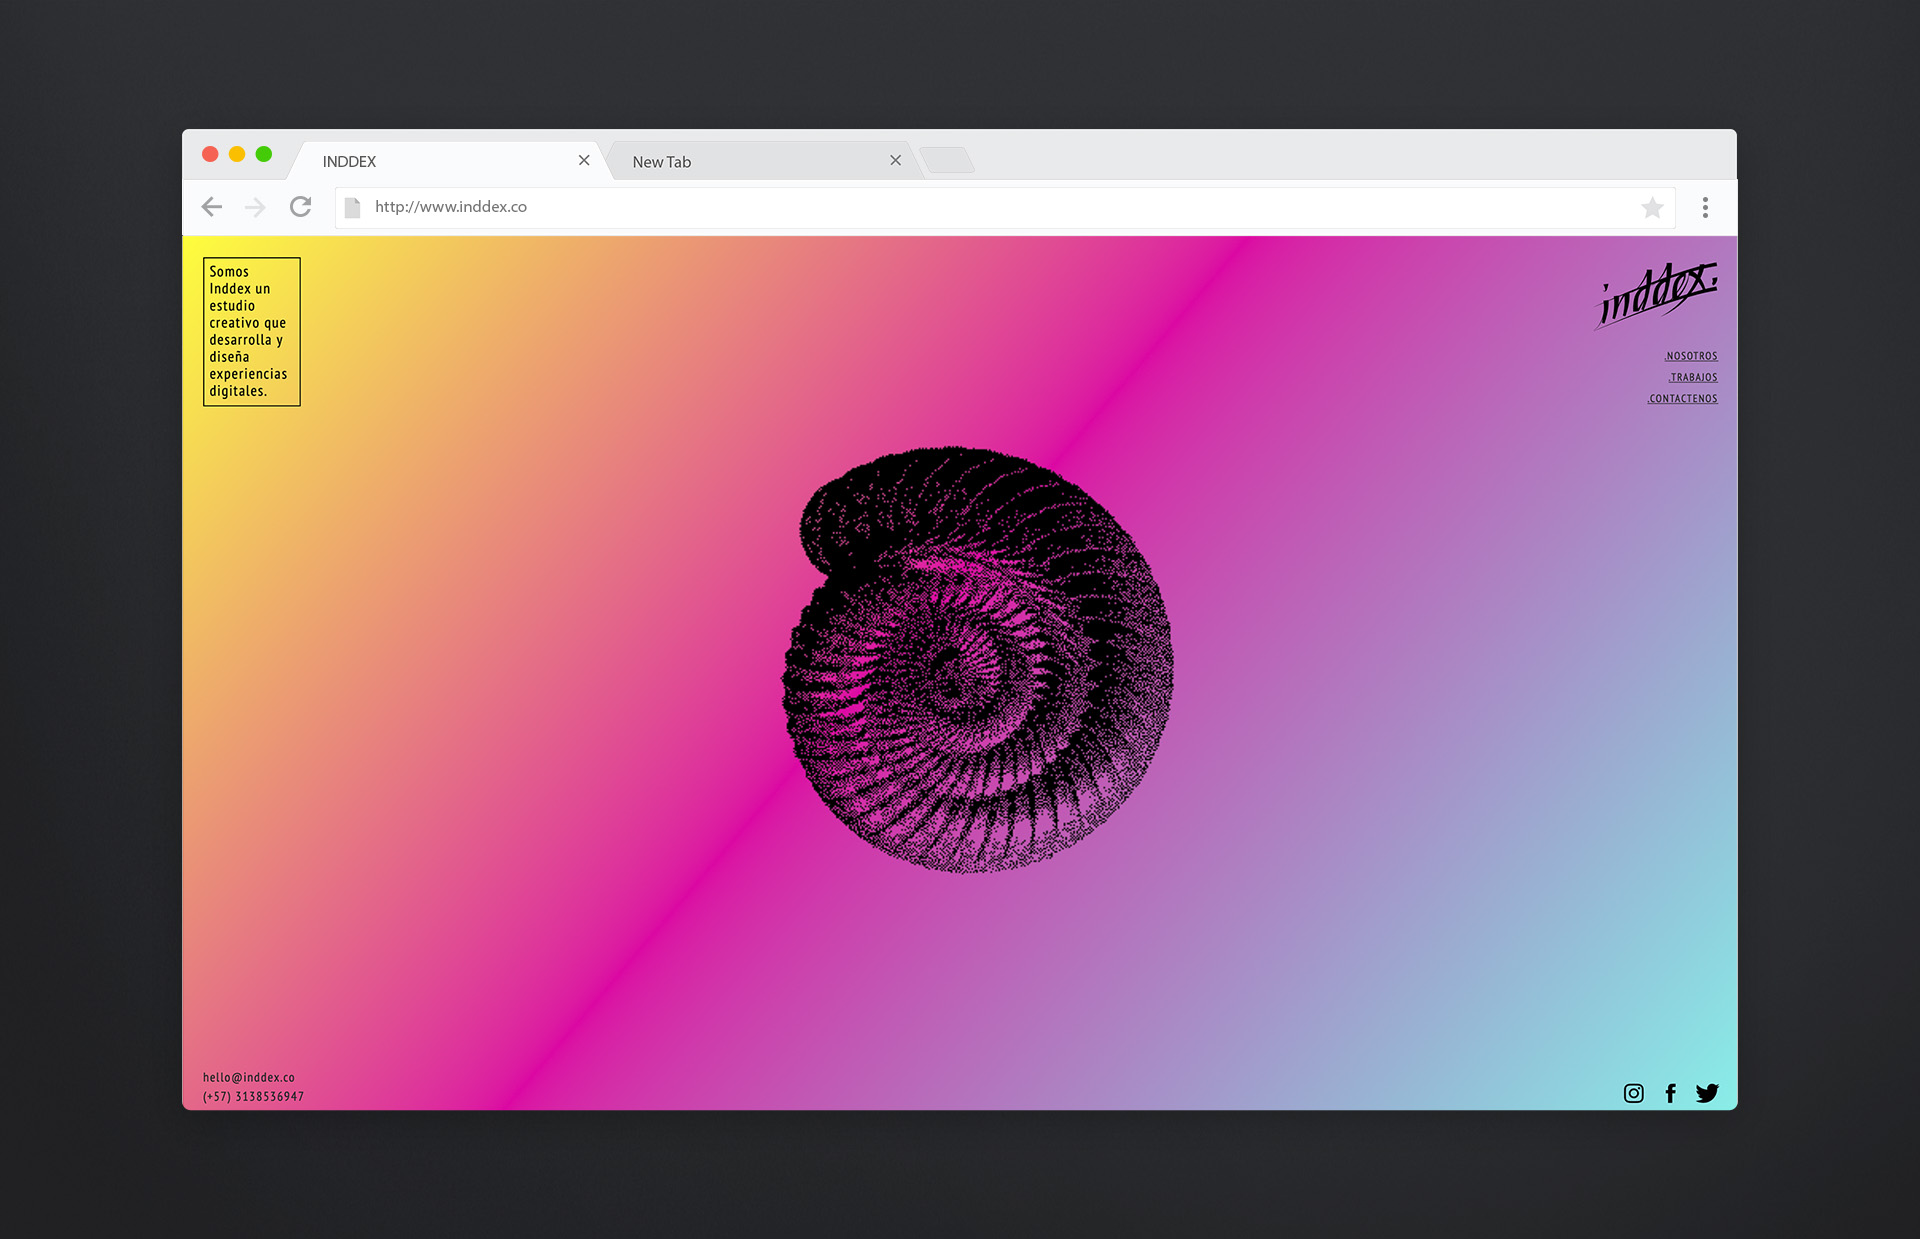Close the INDDEX tab
This screenshot has height=1239, width=1920.
coord(584,160)
